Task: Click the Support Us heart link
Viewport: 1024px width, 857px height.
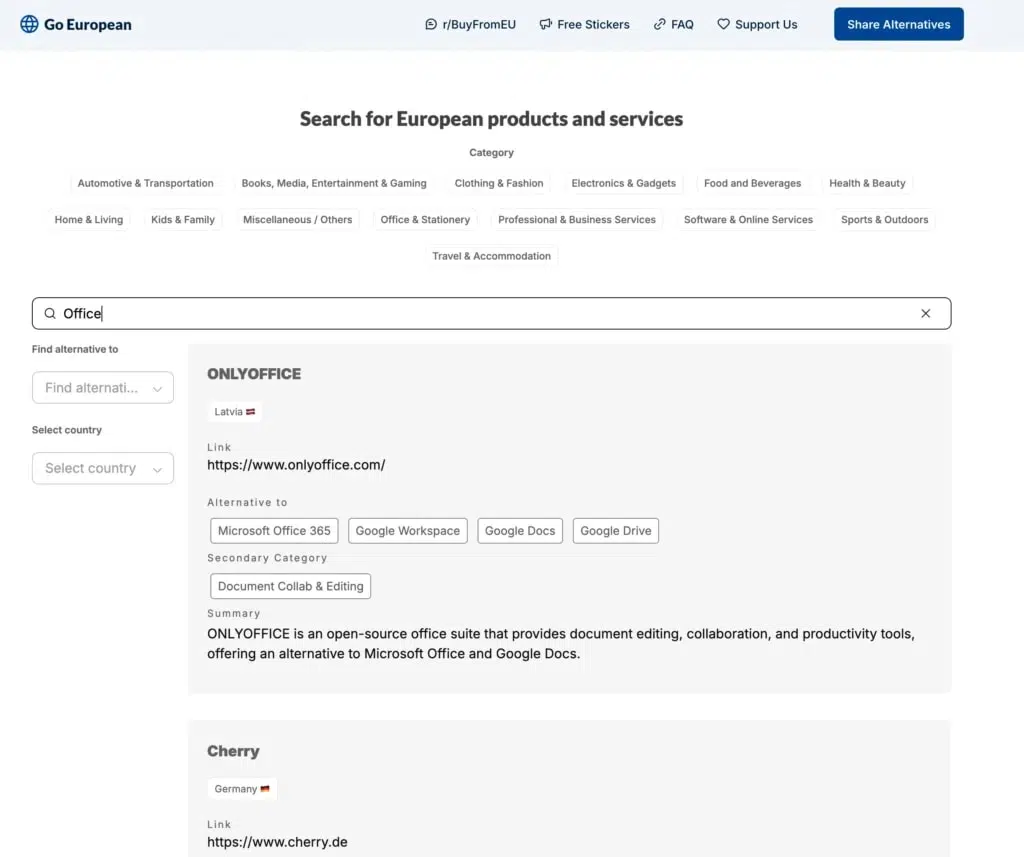Action: pos(757,24)
